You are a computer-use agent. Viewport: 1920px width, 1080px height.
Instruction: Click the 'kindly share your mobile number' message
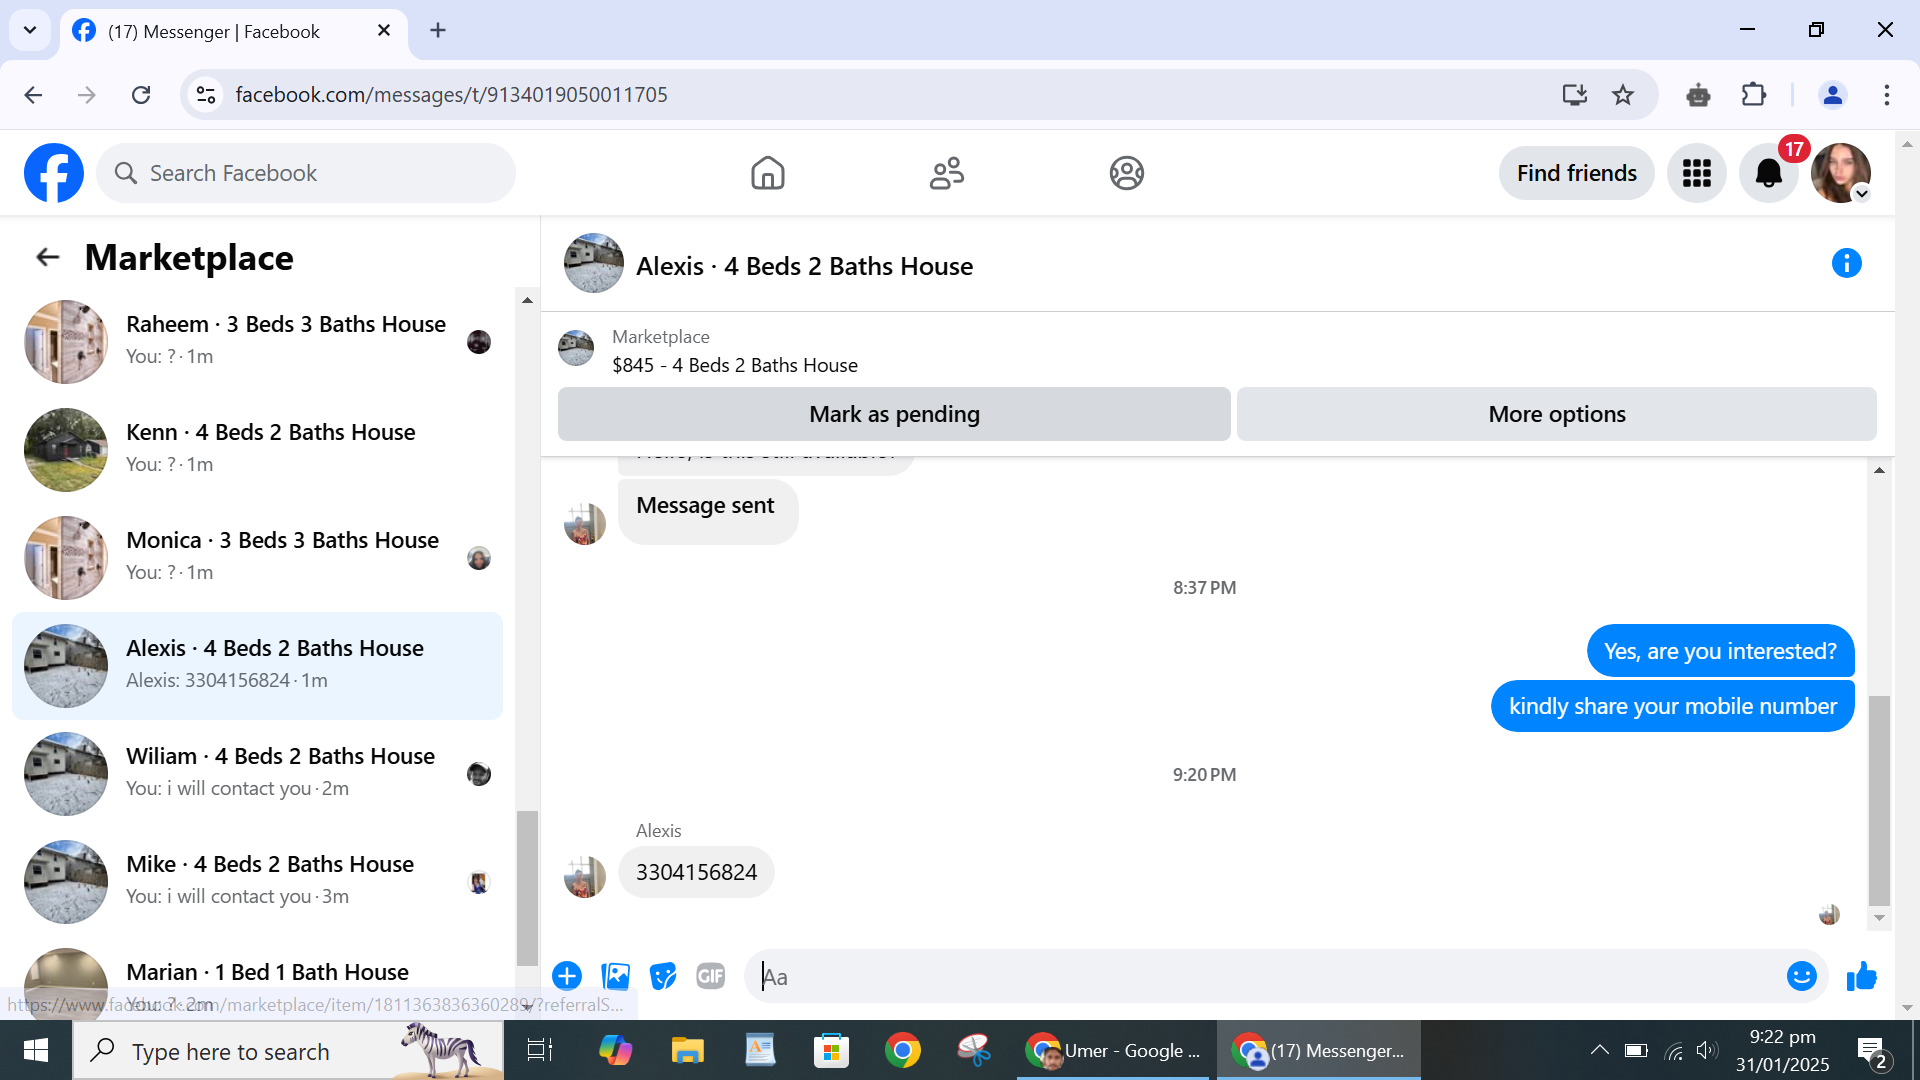[1672, 706]
